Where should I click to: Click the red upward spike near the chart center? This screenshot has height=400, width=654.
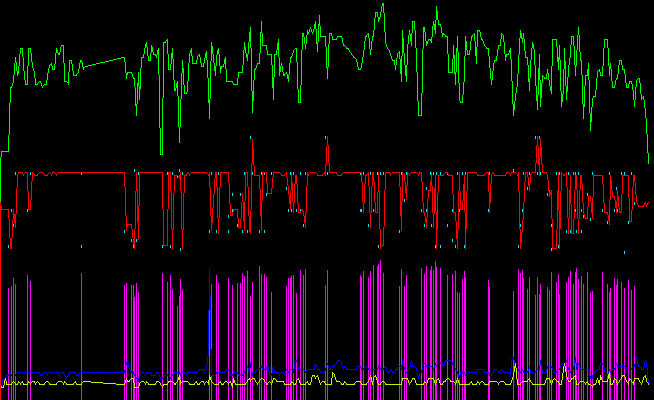[x=327, y=150]
